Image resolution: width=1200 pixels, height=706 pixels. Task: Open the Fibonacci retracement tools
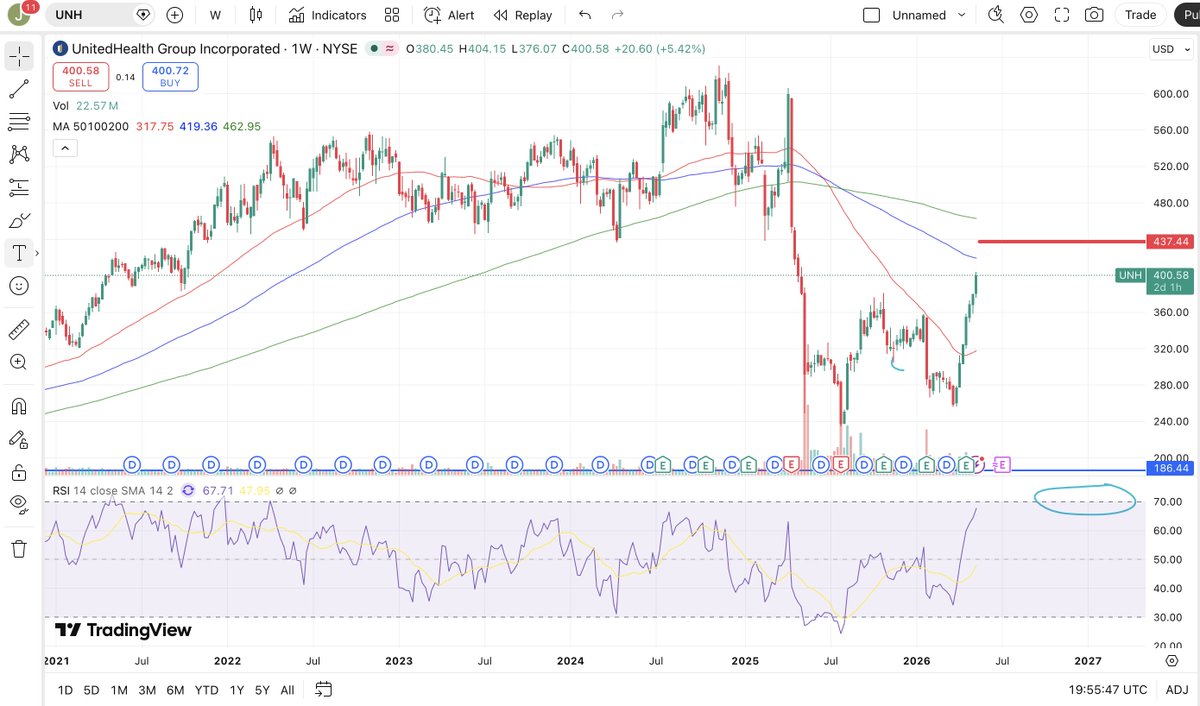(x=19, y=122)
